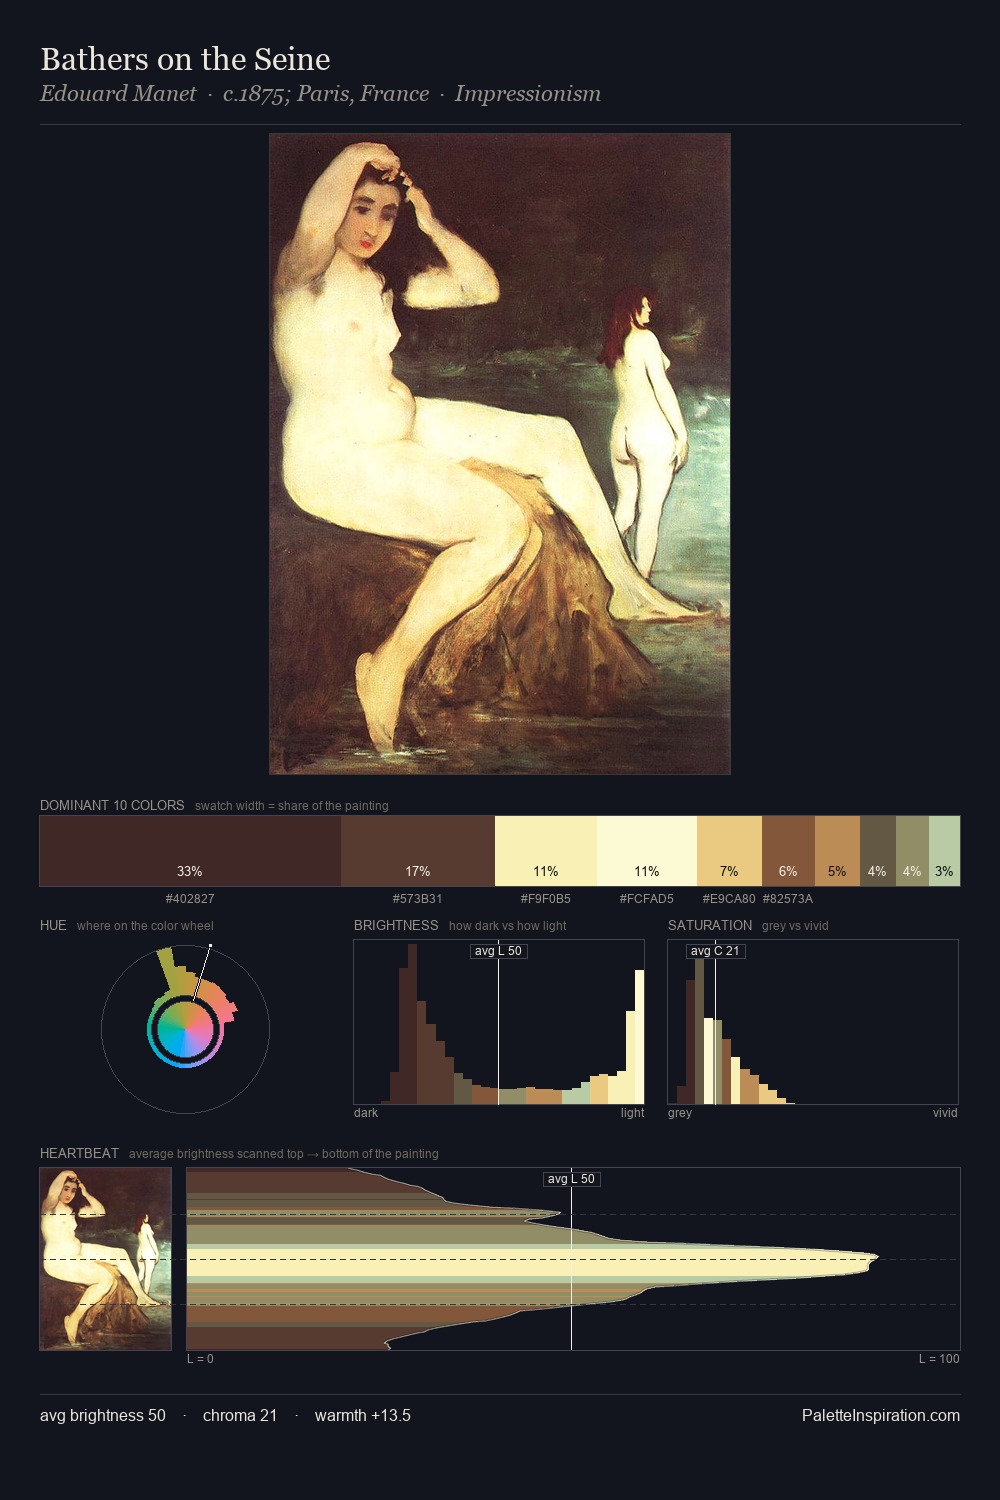The width and height of the screenshot is (1000, 1500).
Task: Click the 'avg C 21' marker label
Action: coord(716,951)
